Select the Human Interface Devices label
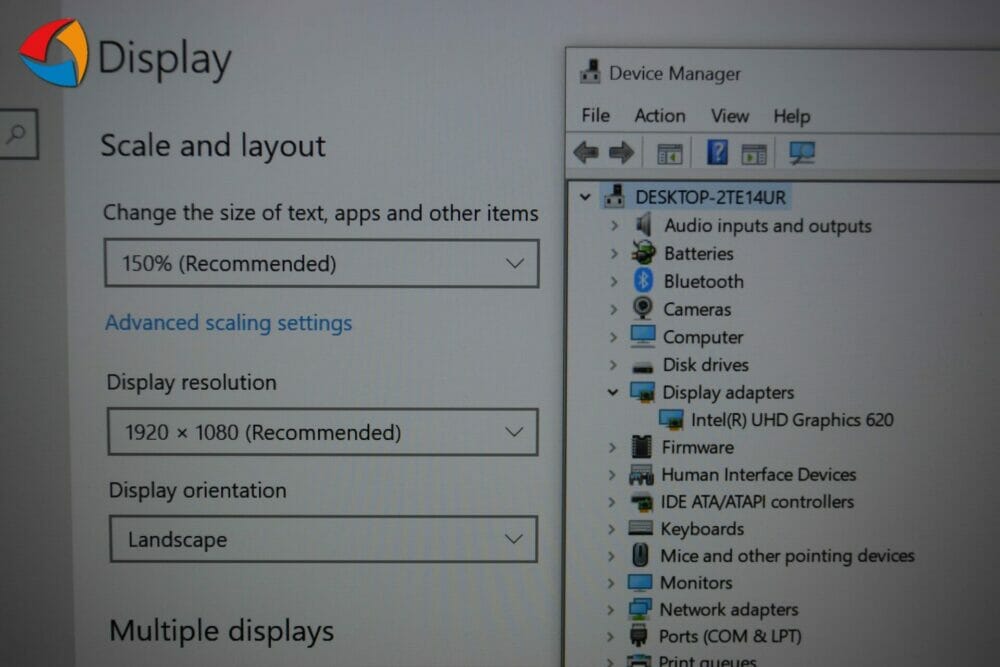The image size is (1000, 667). coord(758,474)
